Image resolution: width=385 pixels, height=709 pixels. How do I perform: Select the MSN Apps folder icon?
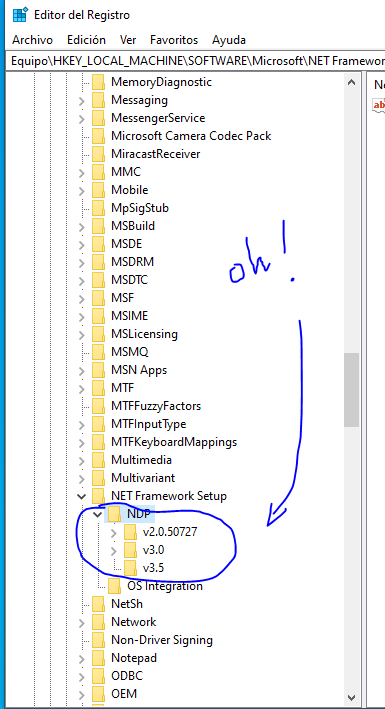(98, 370)
